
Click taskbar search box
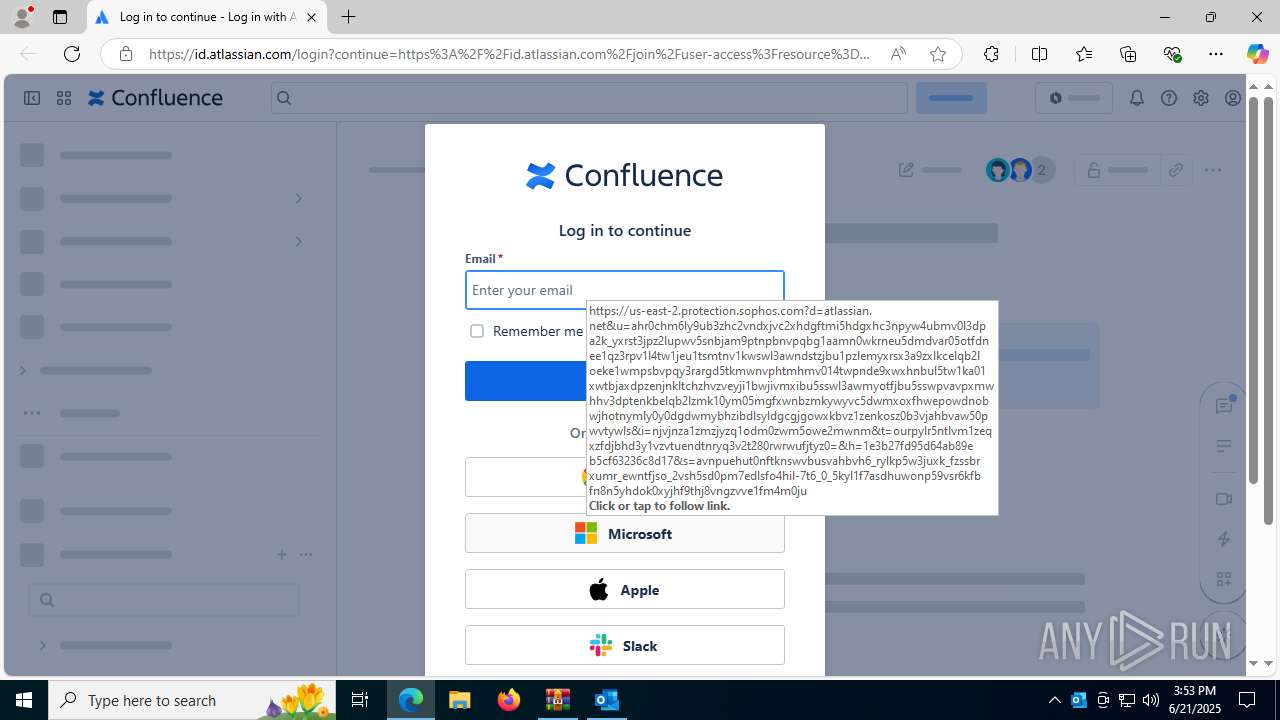pos(193,700)
